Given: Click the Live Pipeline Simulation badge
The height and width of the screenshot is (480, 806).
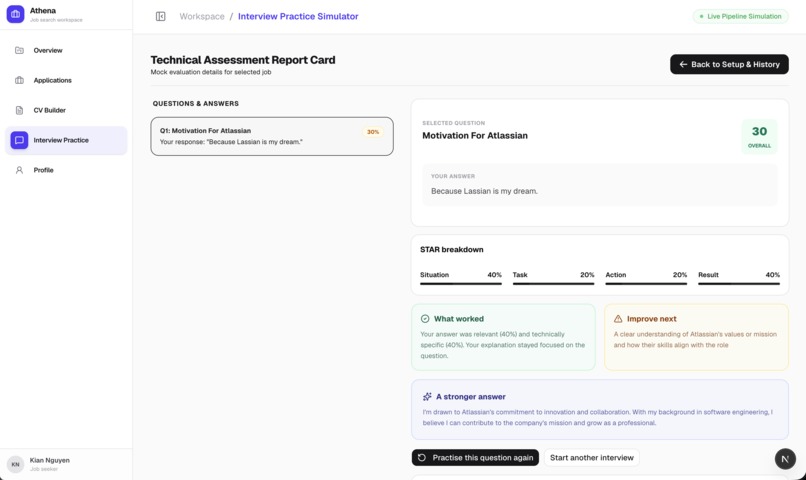Looking at the screenshot, I should [740, 16].
